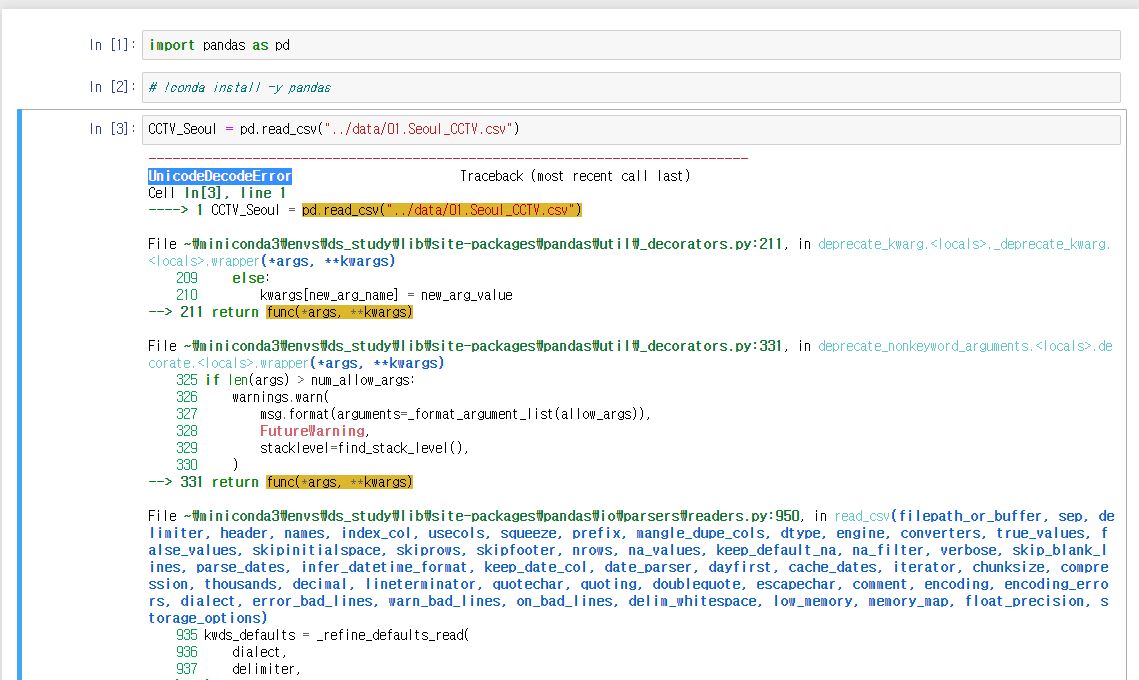This screenshot has height=680, width=1139.
Task: Click 'kwargs[new_arg_name] = new_arg_value' line
Action: coord(386,295)
